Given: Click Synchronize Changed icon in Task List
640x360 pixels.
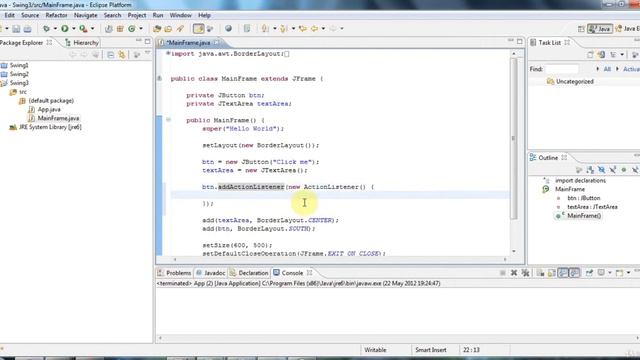Looking at the screenshot, I should coord(601,55).
